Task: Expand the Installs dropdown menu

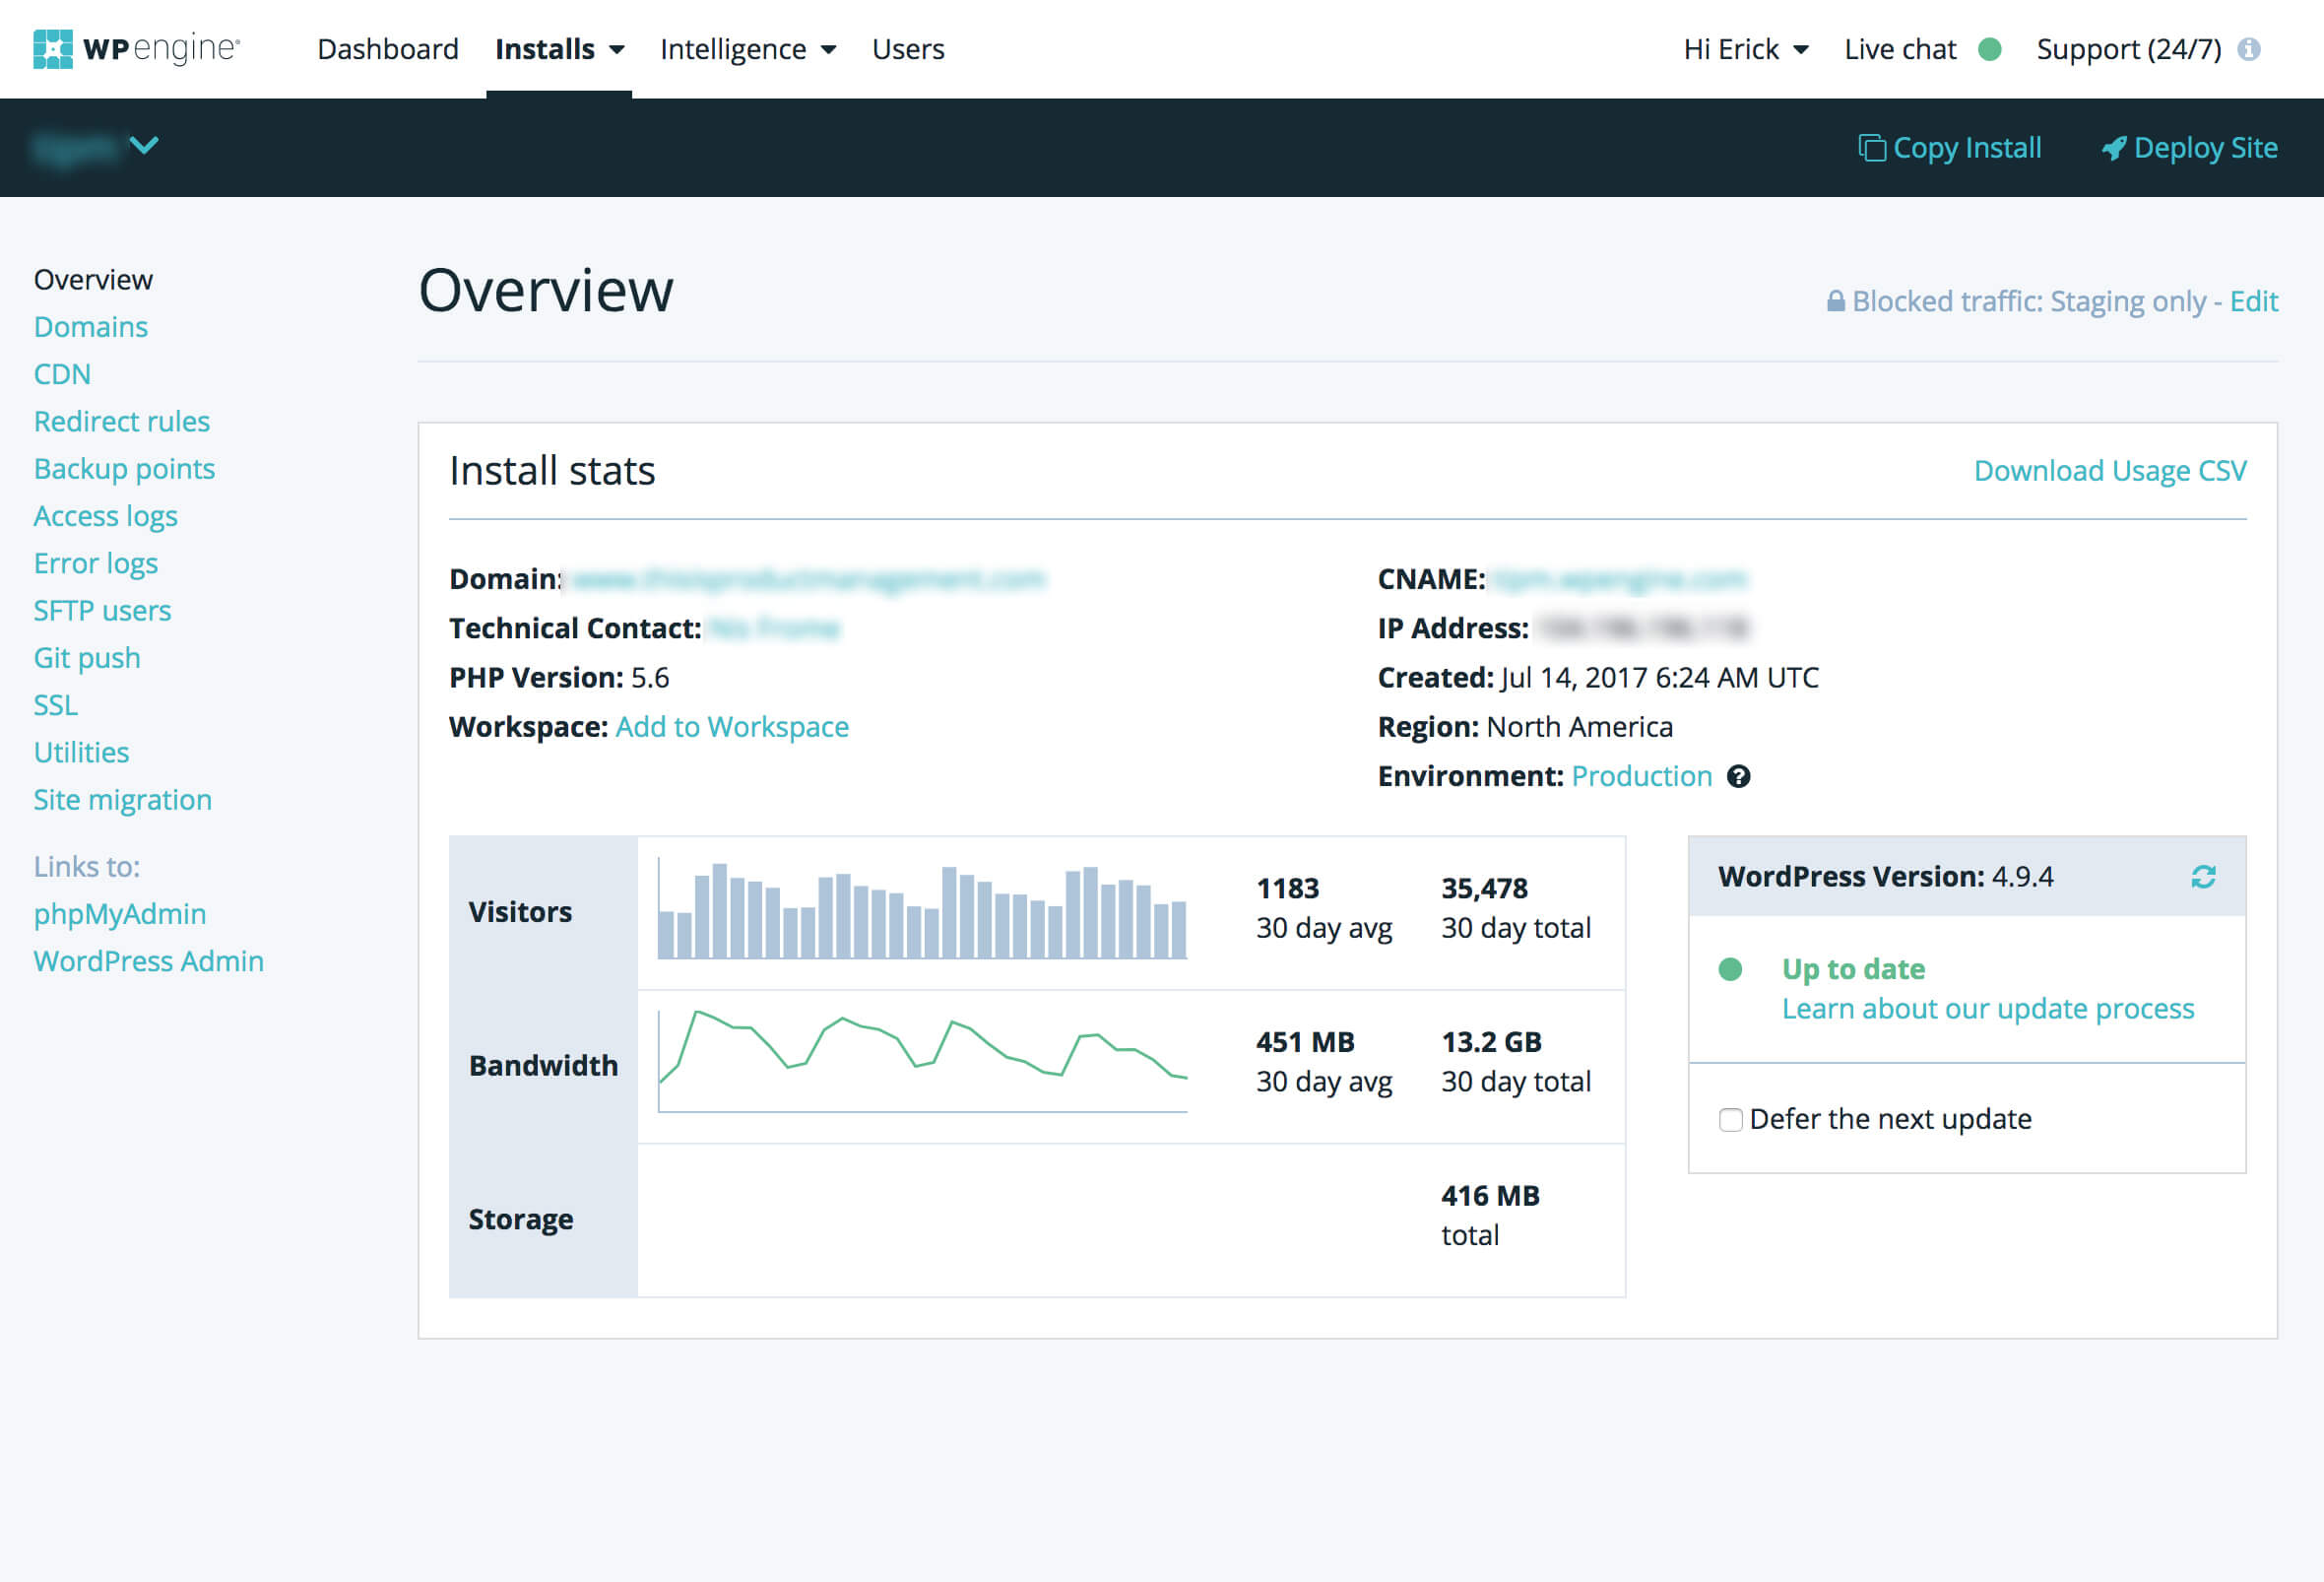Action: [559, 49]
